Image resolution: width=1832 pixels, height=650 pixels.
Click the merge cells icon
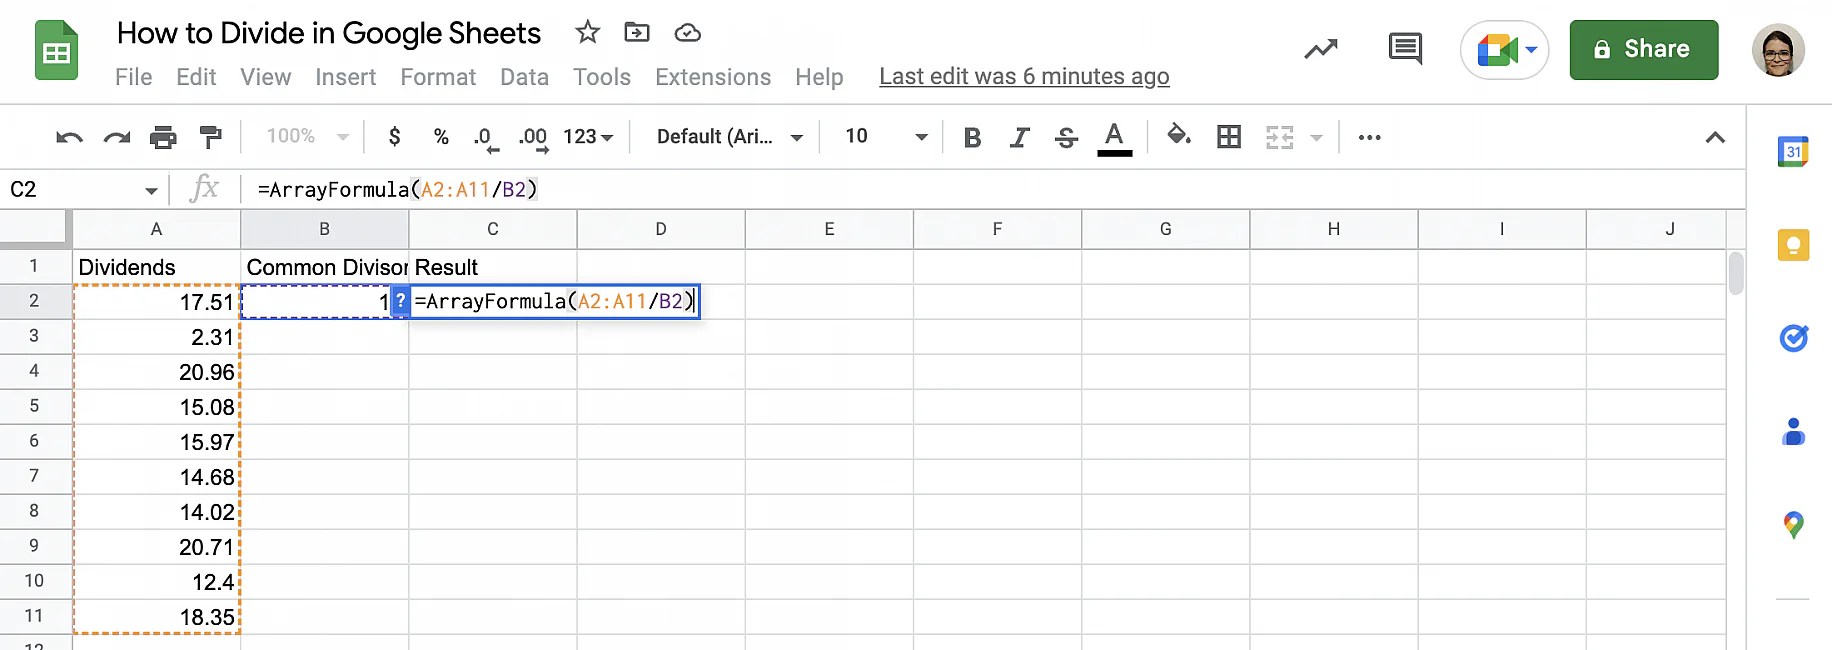click(1280, 137)
